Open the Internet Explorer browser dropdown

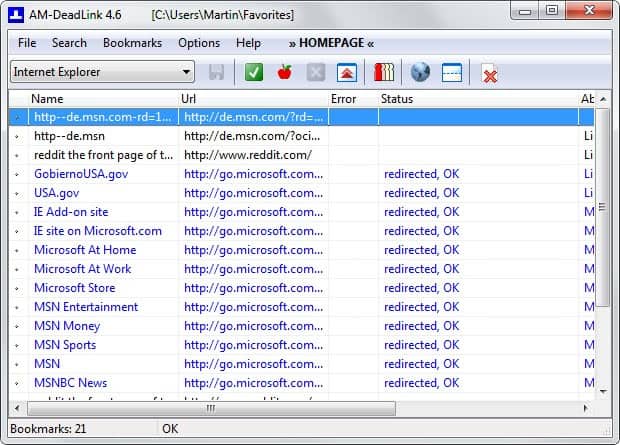click(x=102, y=72)
